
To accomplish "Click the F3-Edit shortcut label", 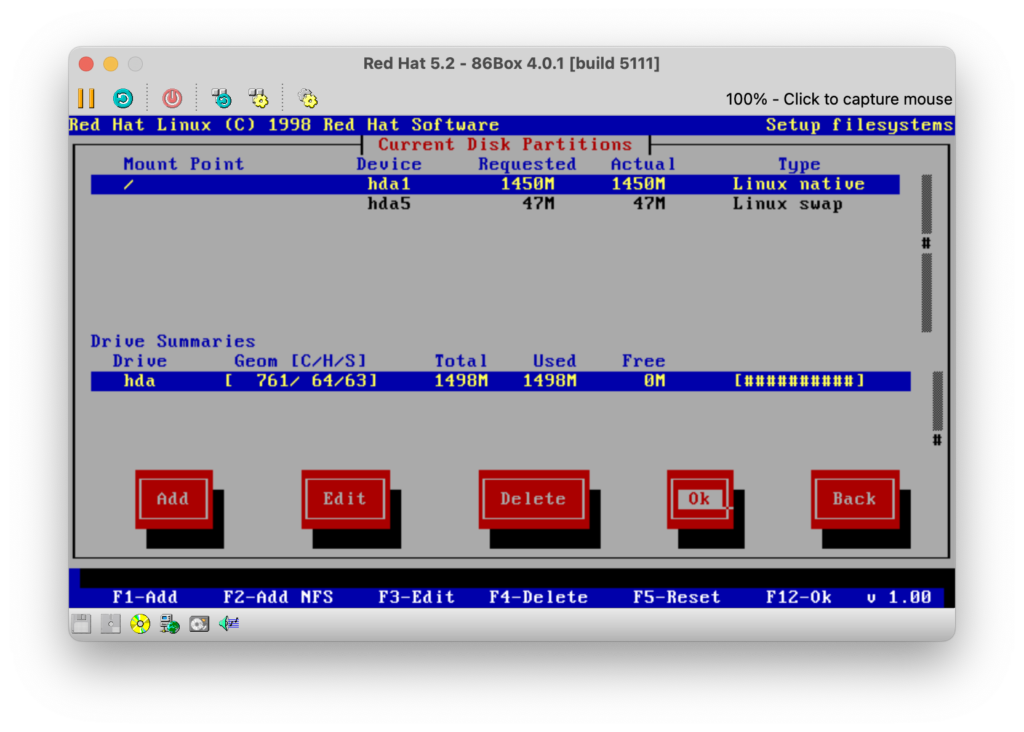I will (417, 597).
